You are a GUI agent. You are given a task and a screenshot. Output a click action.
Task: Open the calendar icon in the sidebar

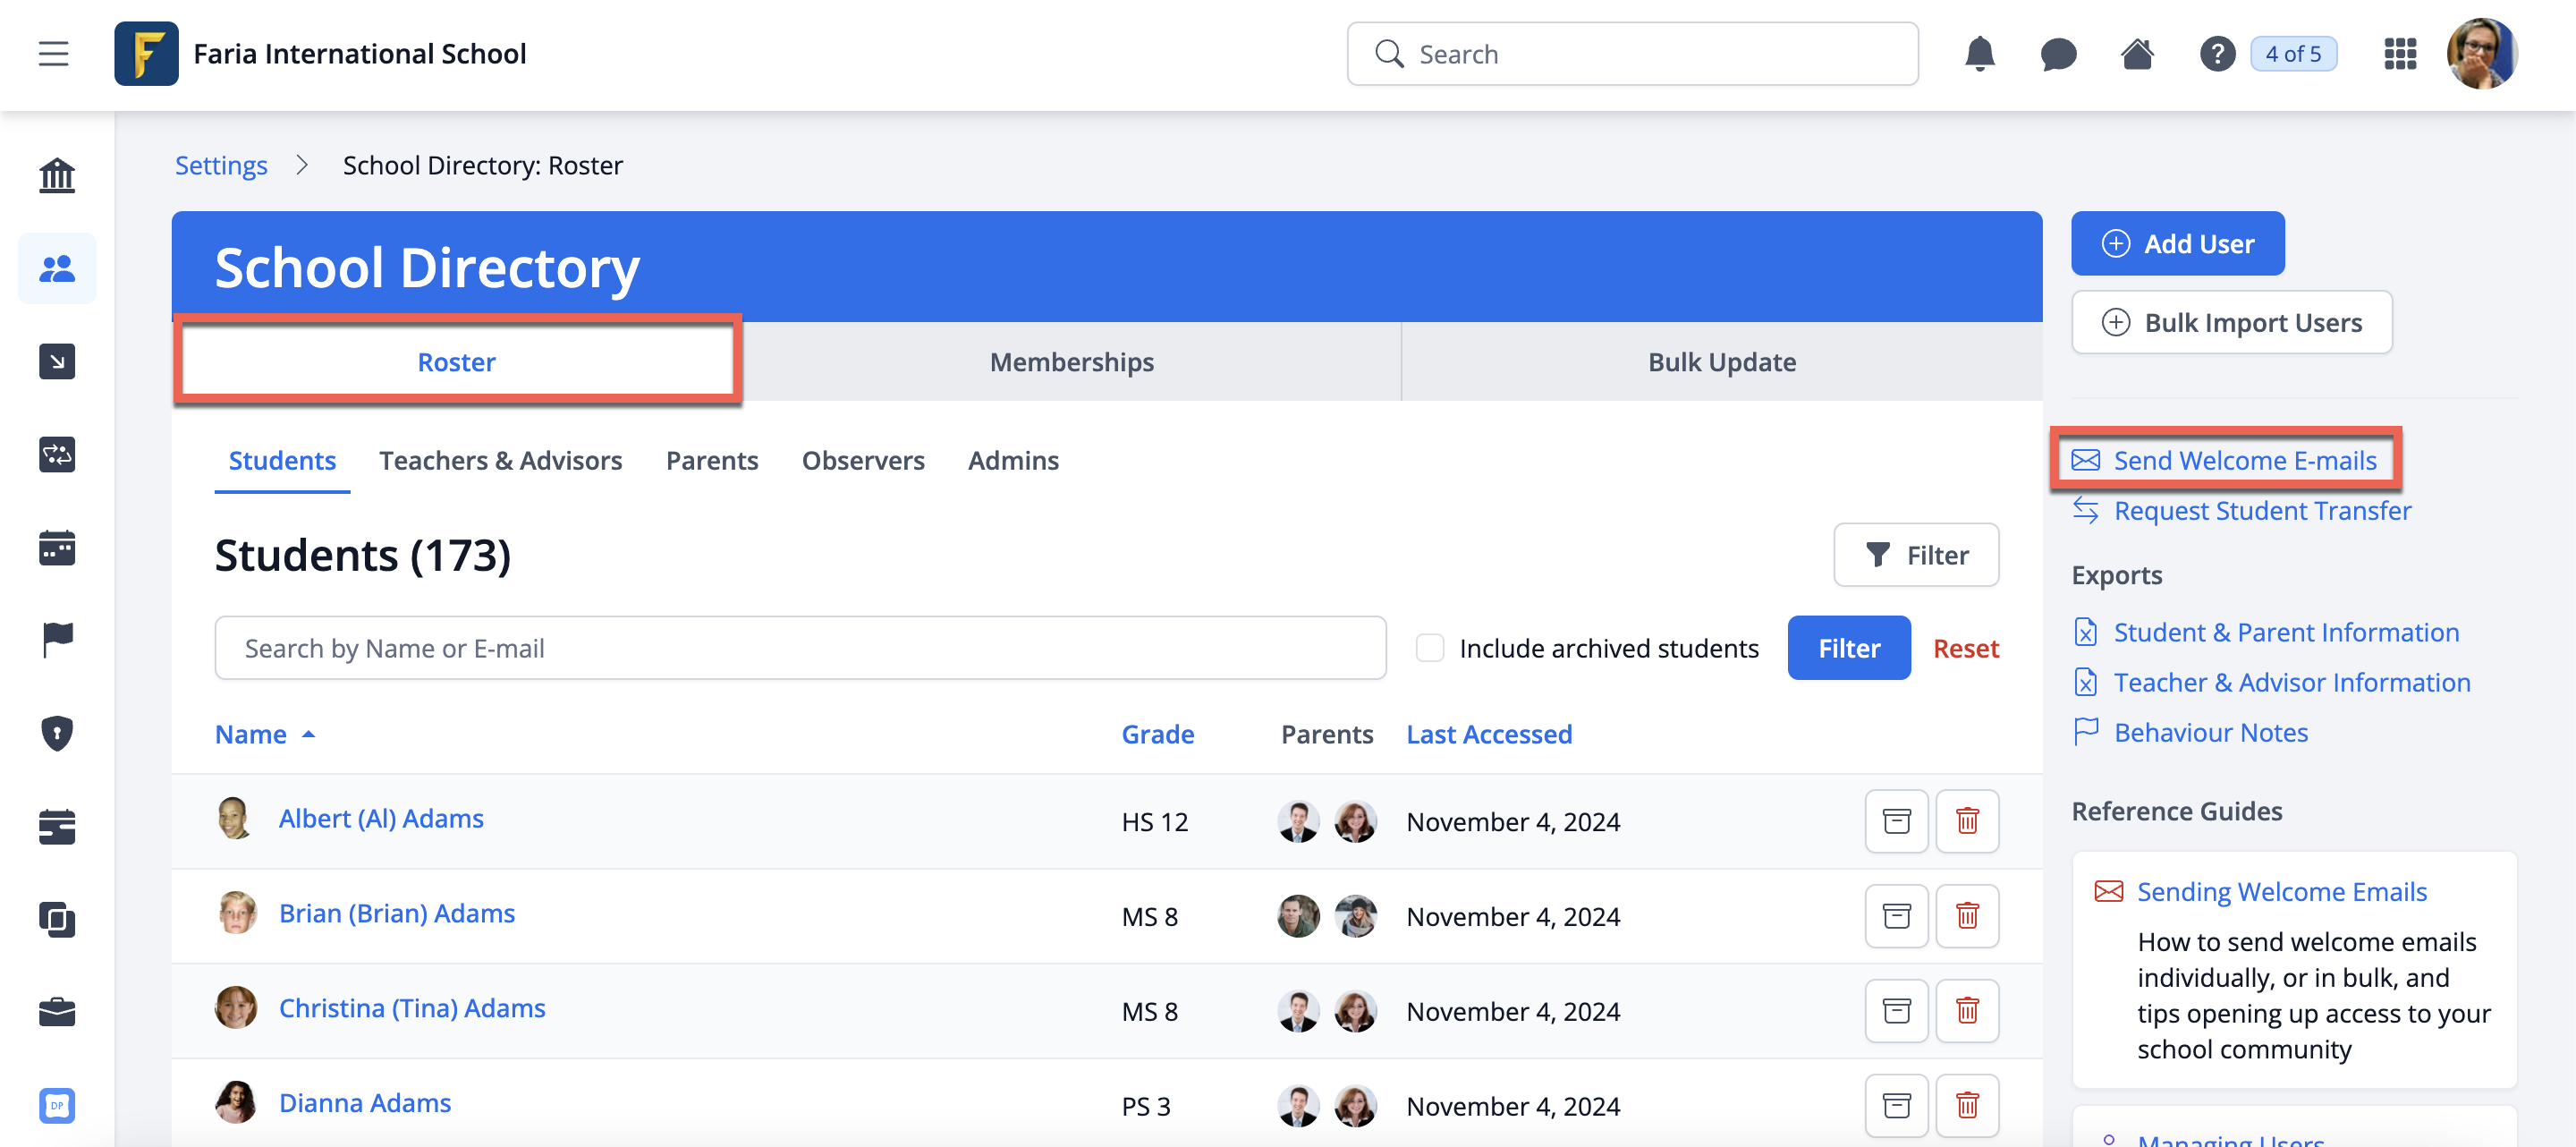(57, 548)
